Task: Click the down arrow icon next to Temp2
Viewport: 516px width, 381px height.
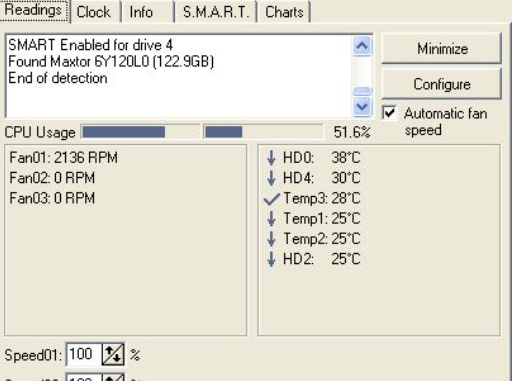Action: point(271,239)
